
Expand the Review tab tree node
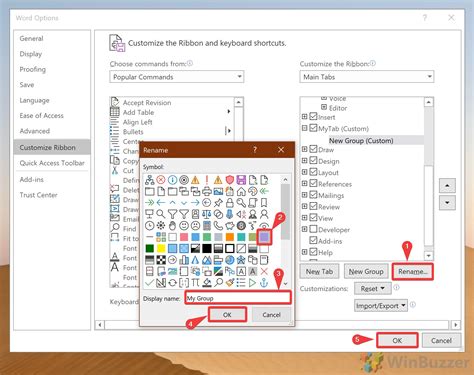point(304,206)
